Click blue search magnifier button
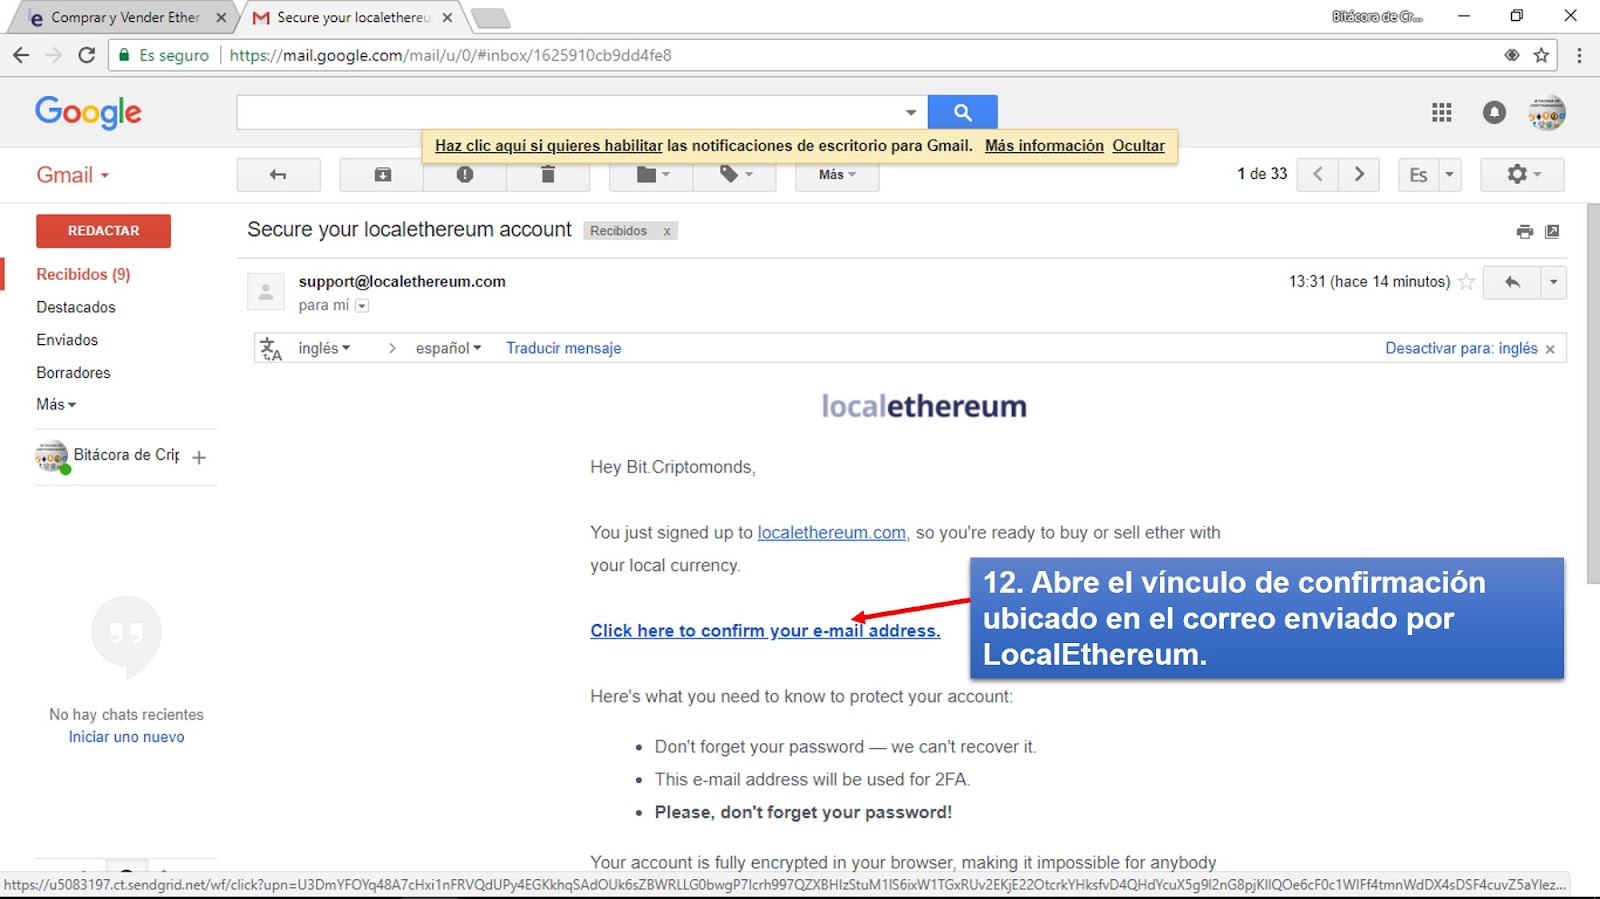1600x899 pixels. coord(962,112)
